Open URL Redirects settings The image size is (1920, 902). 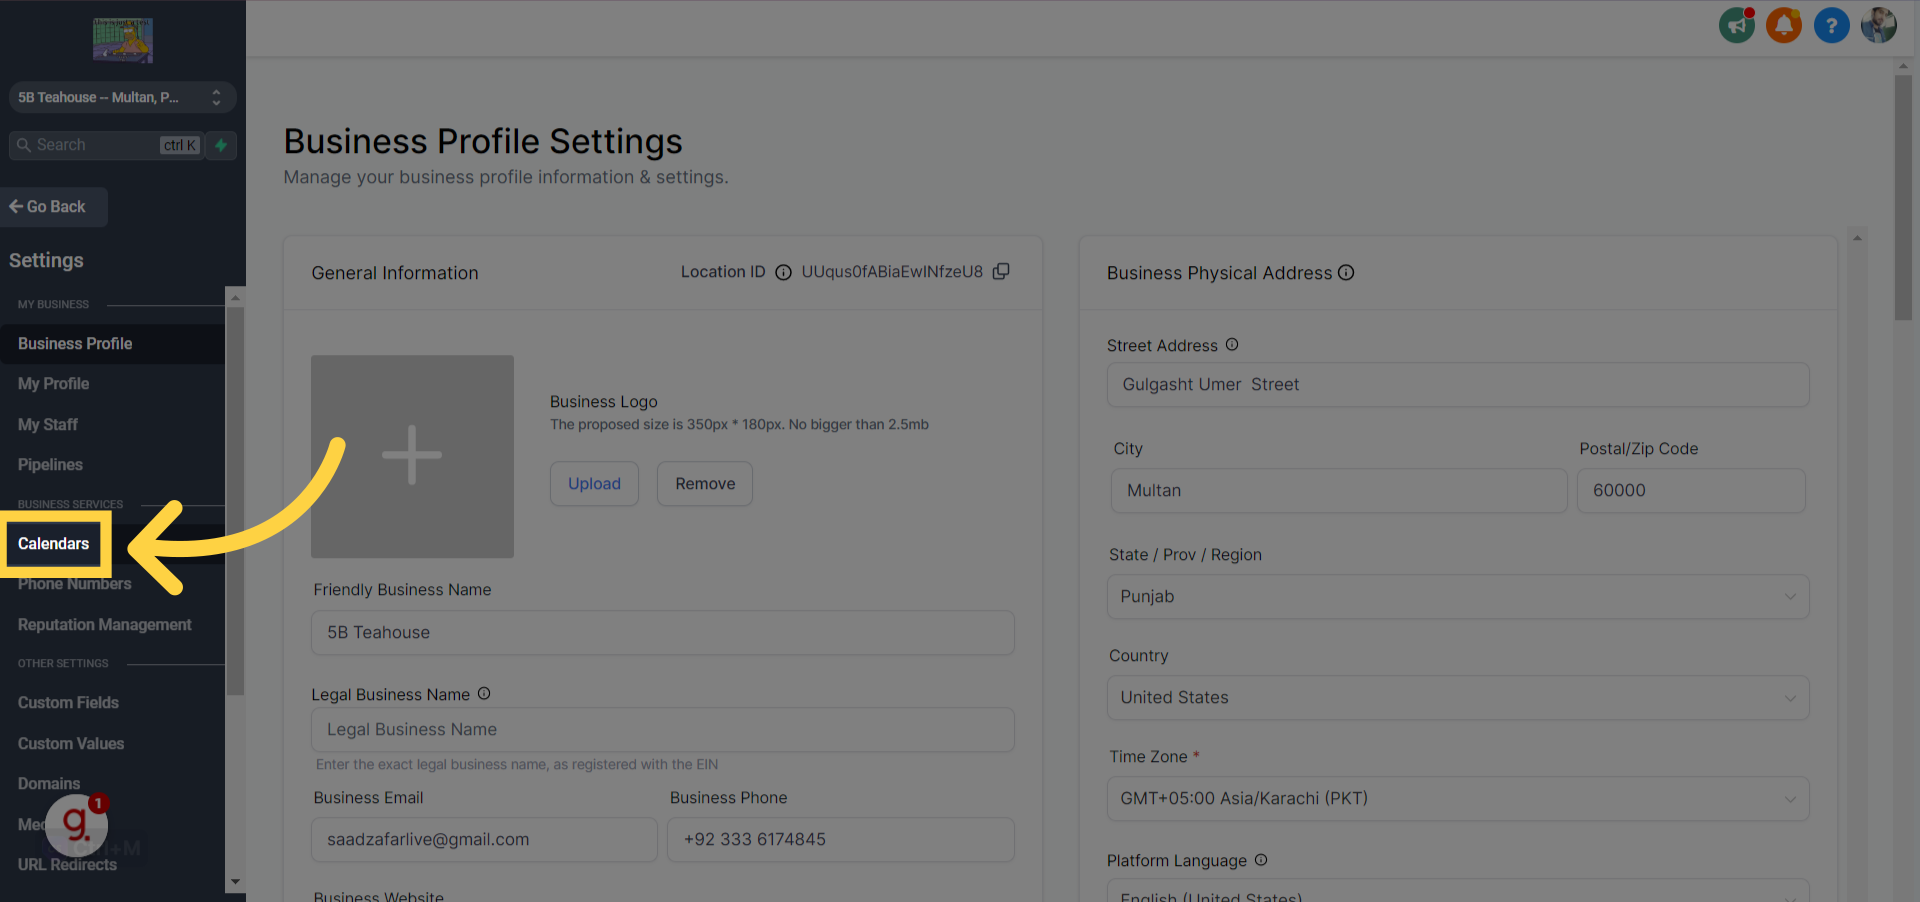tap(67, 865)
